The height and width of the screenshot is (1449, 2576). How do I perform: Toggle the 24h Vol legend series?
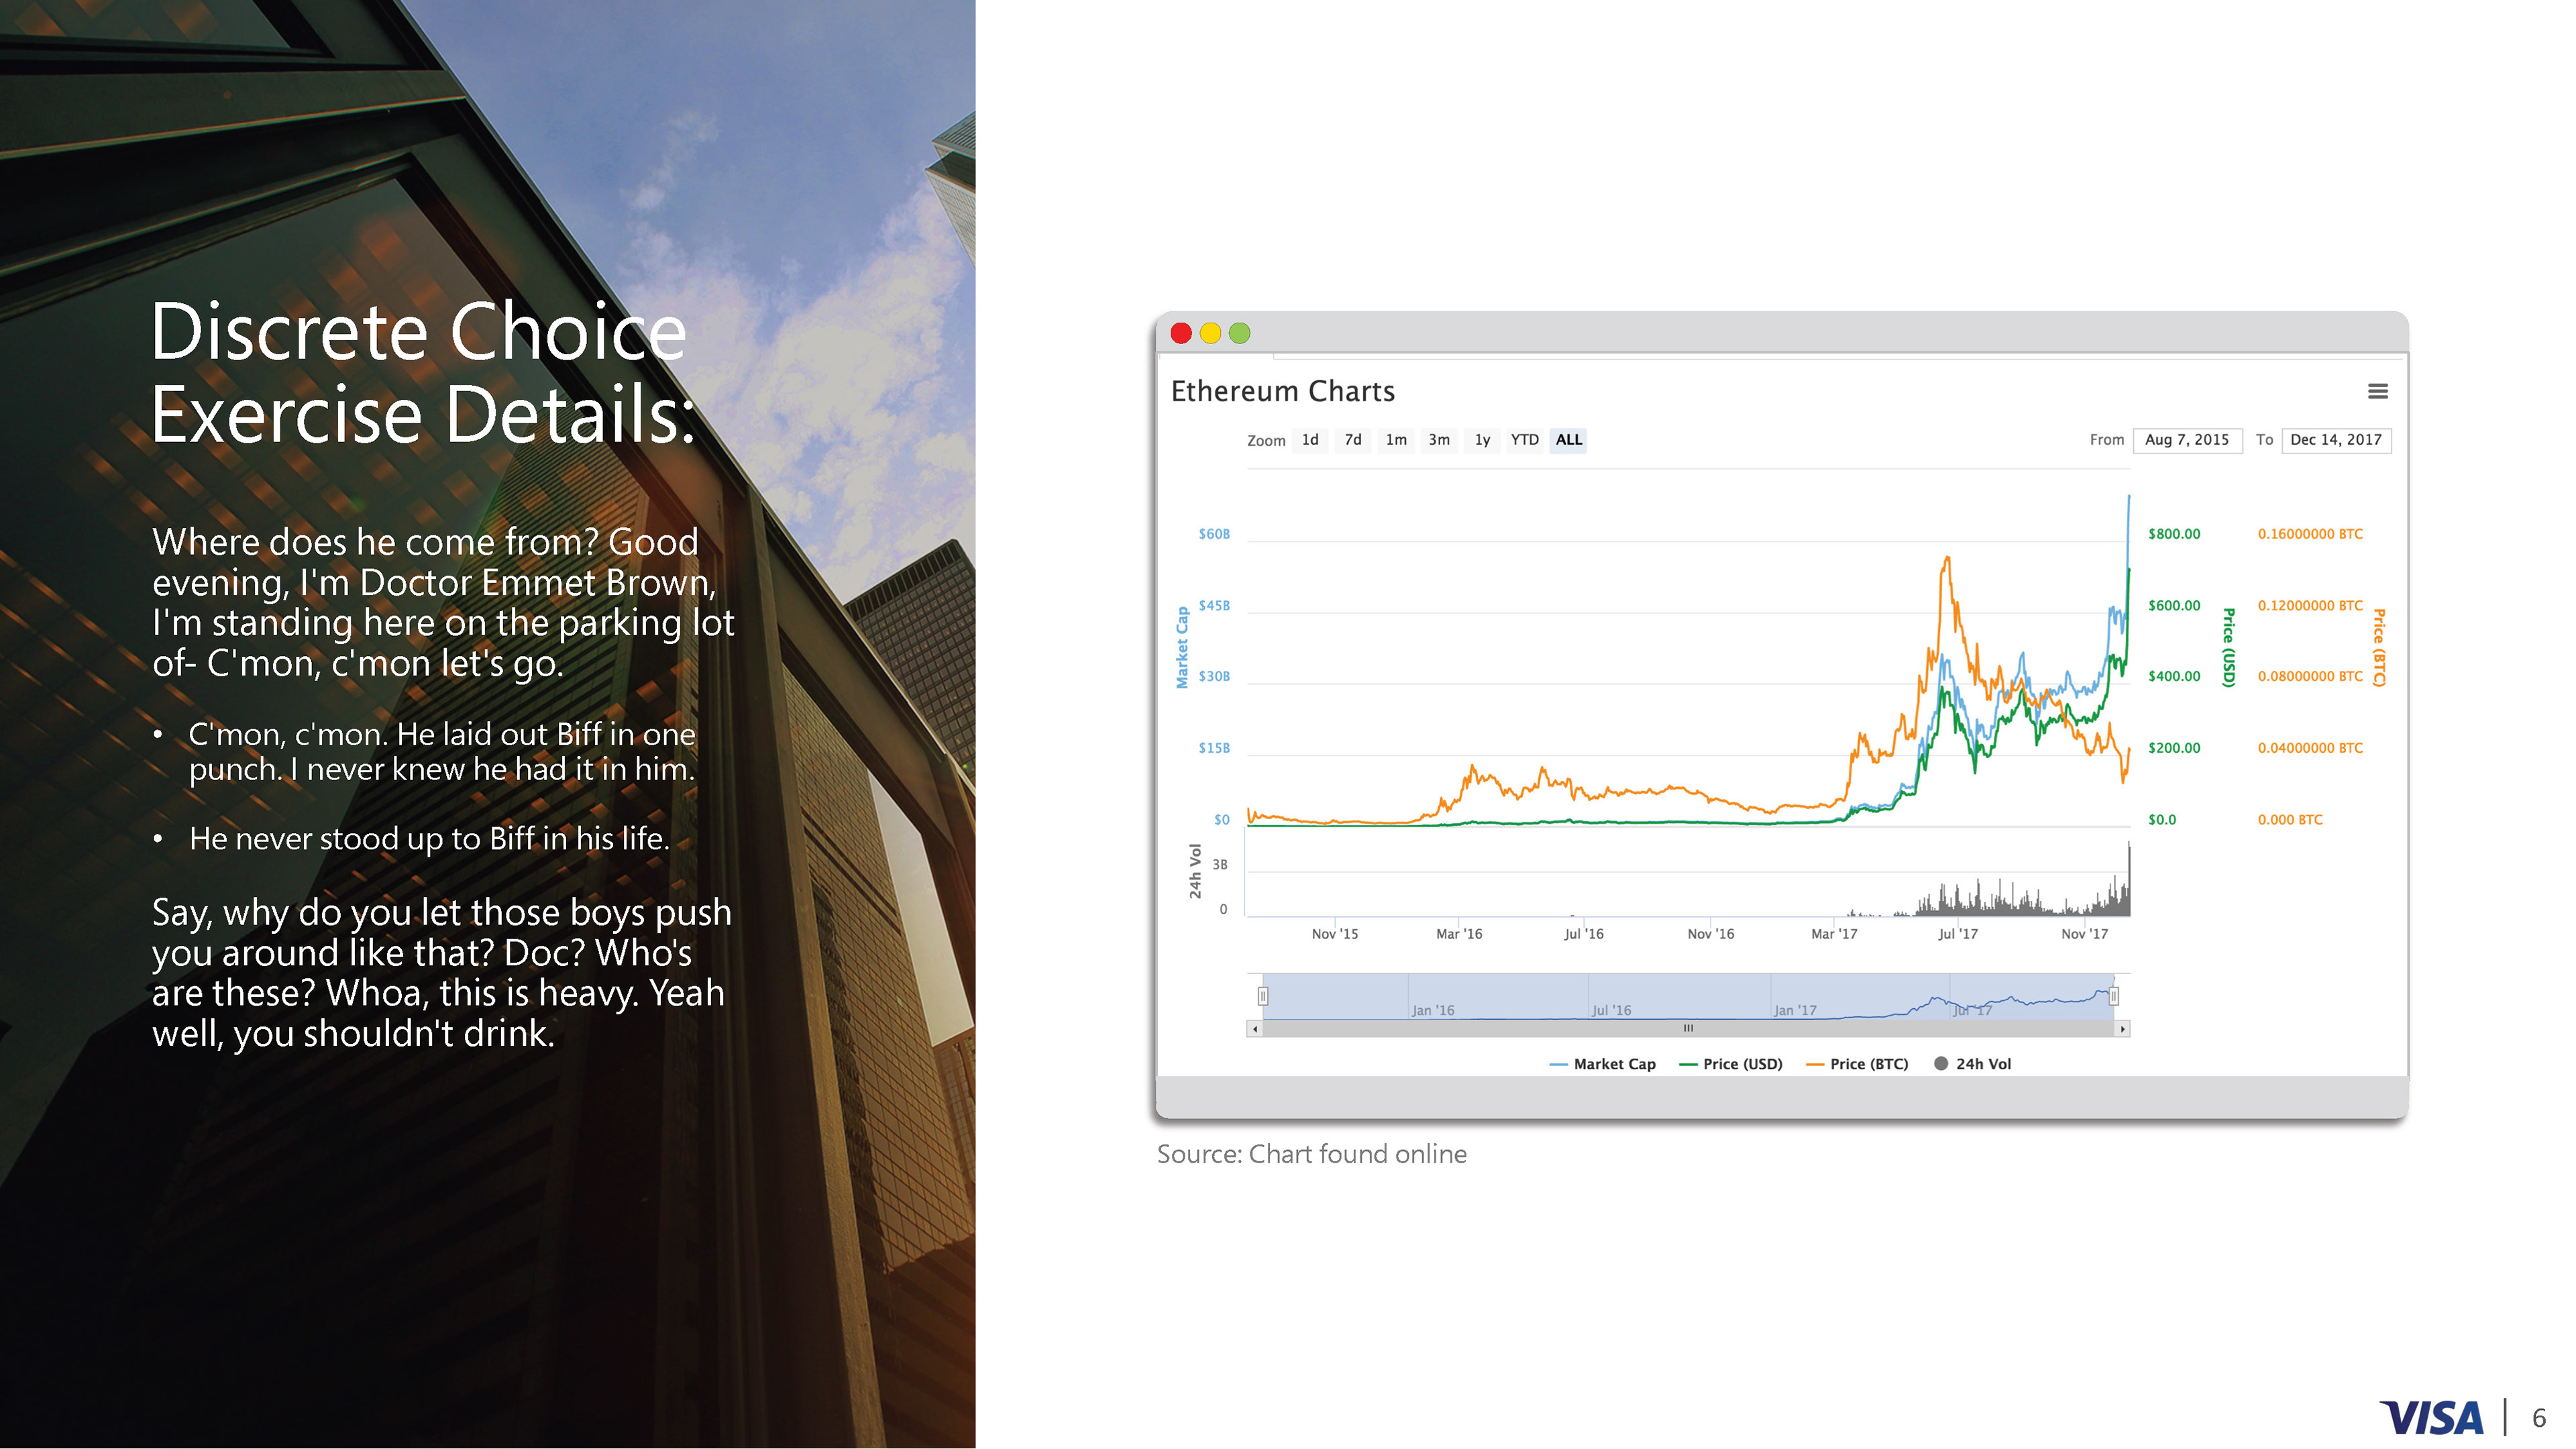[1972, 1064]
